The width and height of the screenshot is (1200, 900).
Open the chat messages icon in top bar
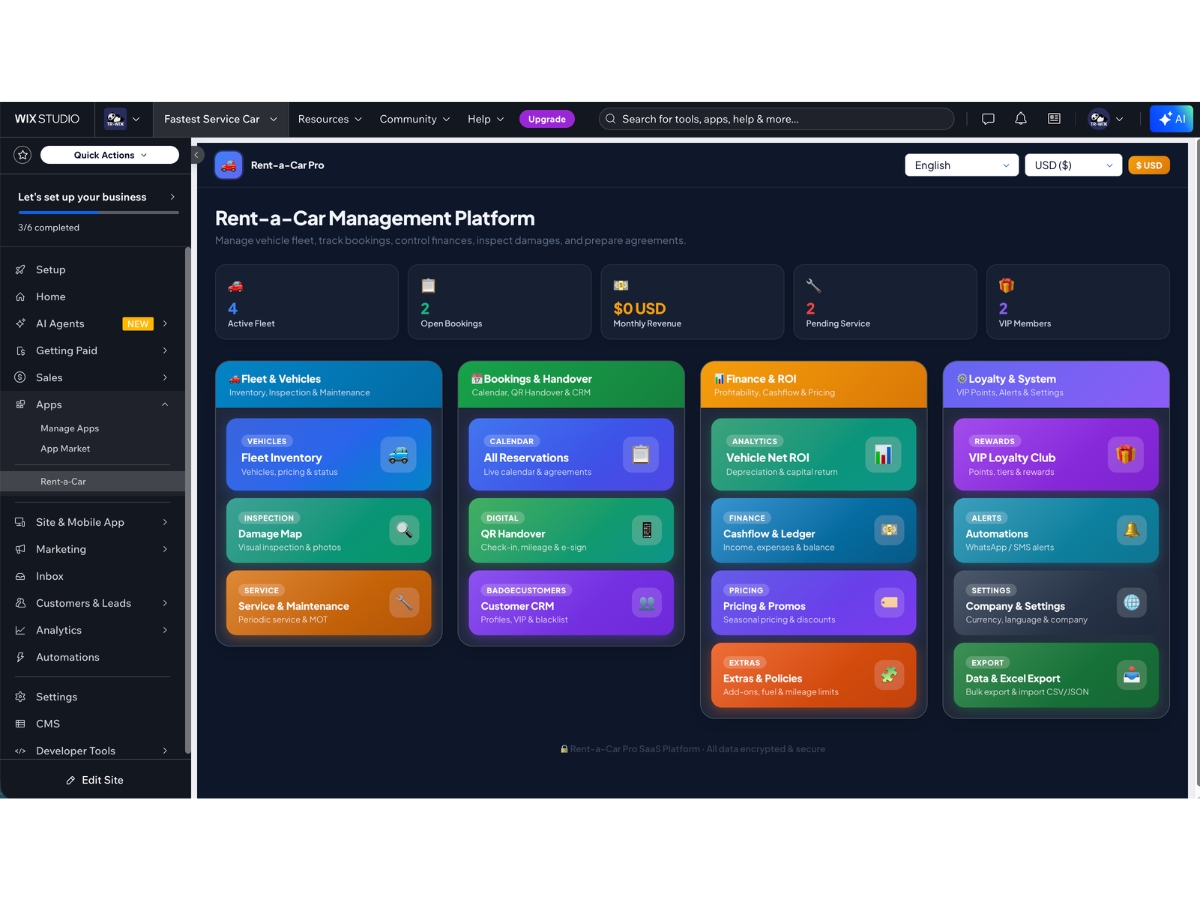click(x=988, y=119)
